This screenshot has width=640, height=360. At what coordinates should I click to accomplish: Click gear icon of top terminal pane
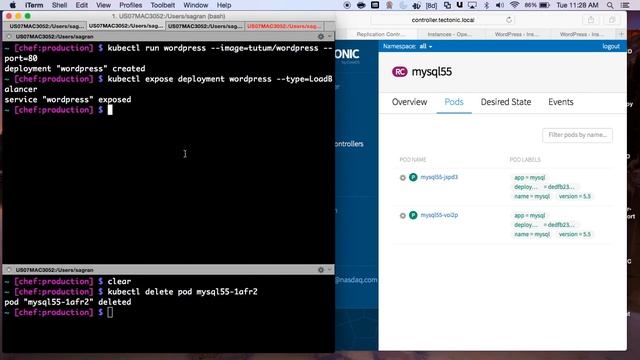321,37
